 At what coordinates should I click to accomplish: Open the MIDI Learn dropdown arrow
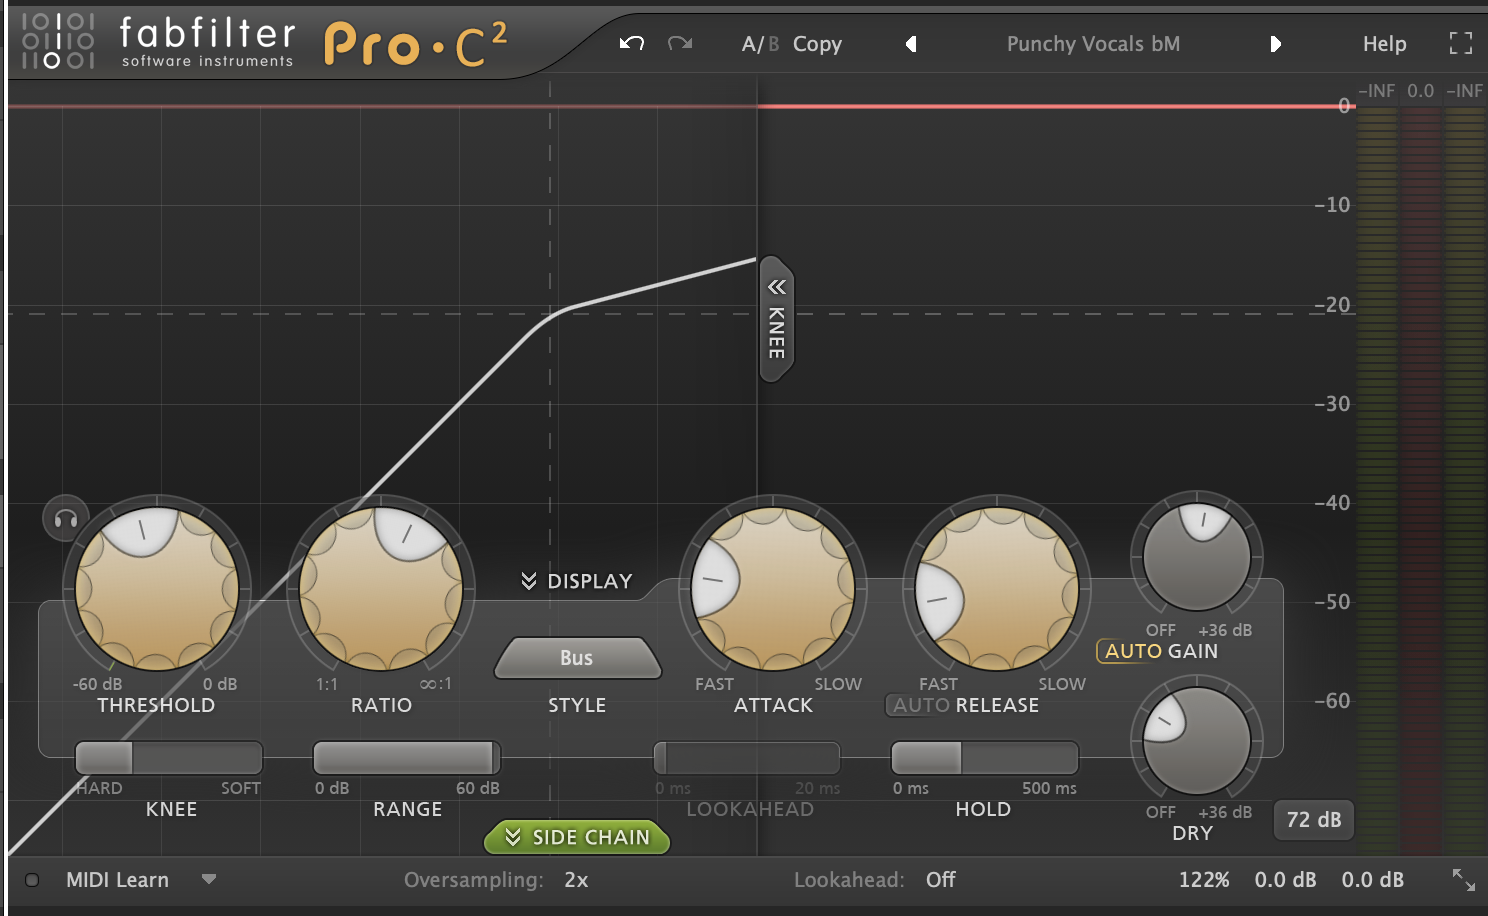coord(209,880)
